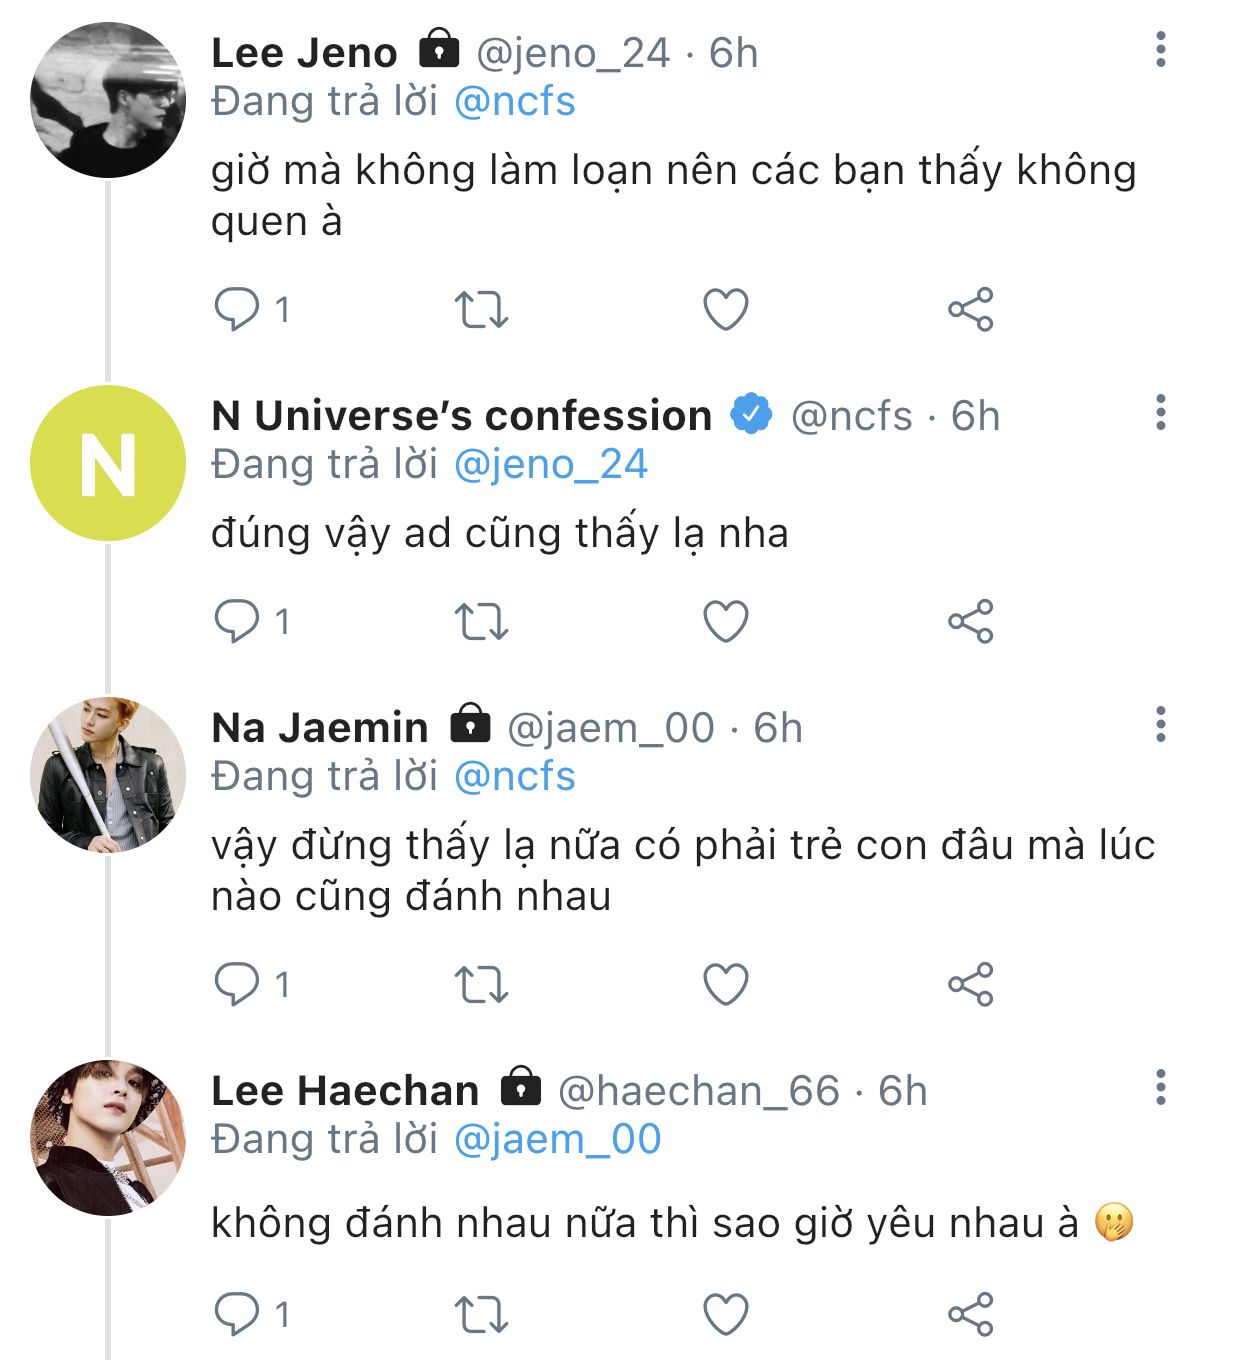Share N Universe's confession tweet

pos(970,622)
